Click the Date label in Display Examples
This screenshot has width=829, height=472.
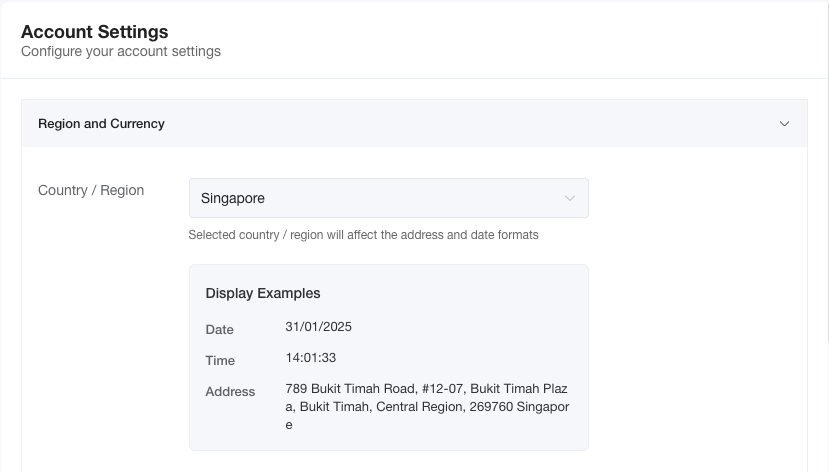219,329
